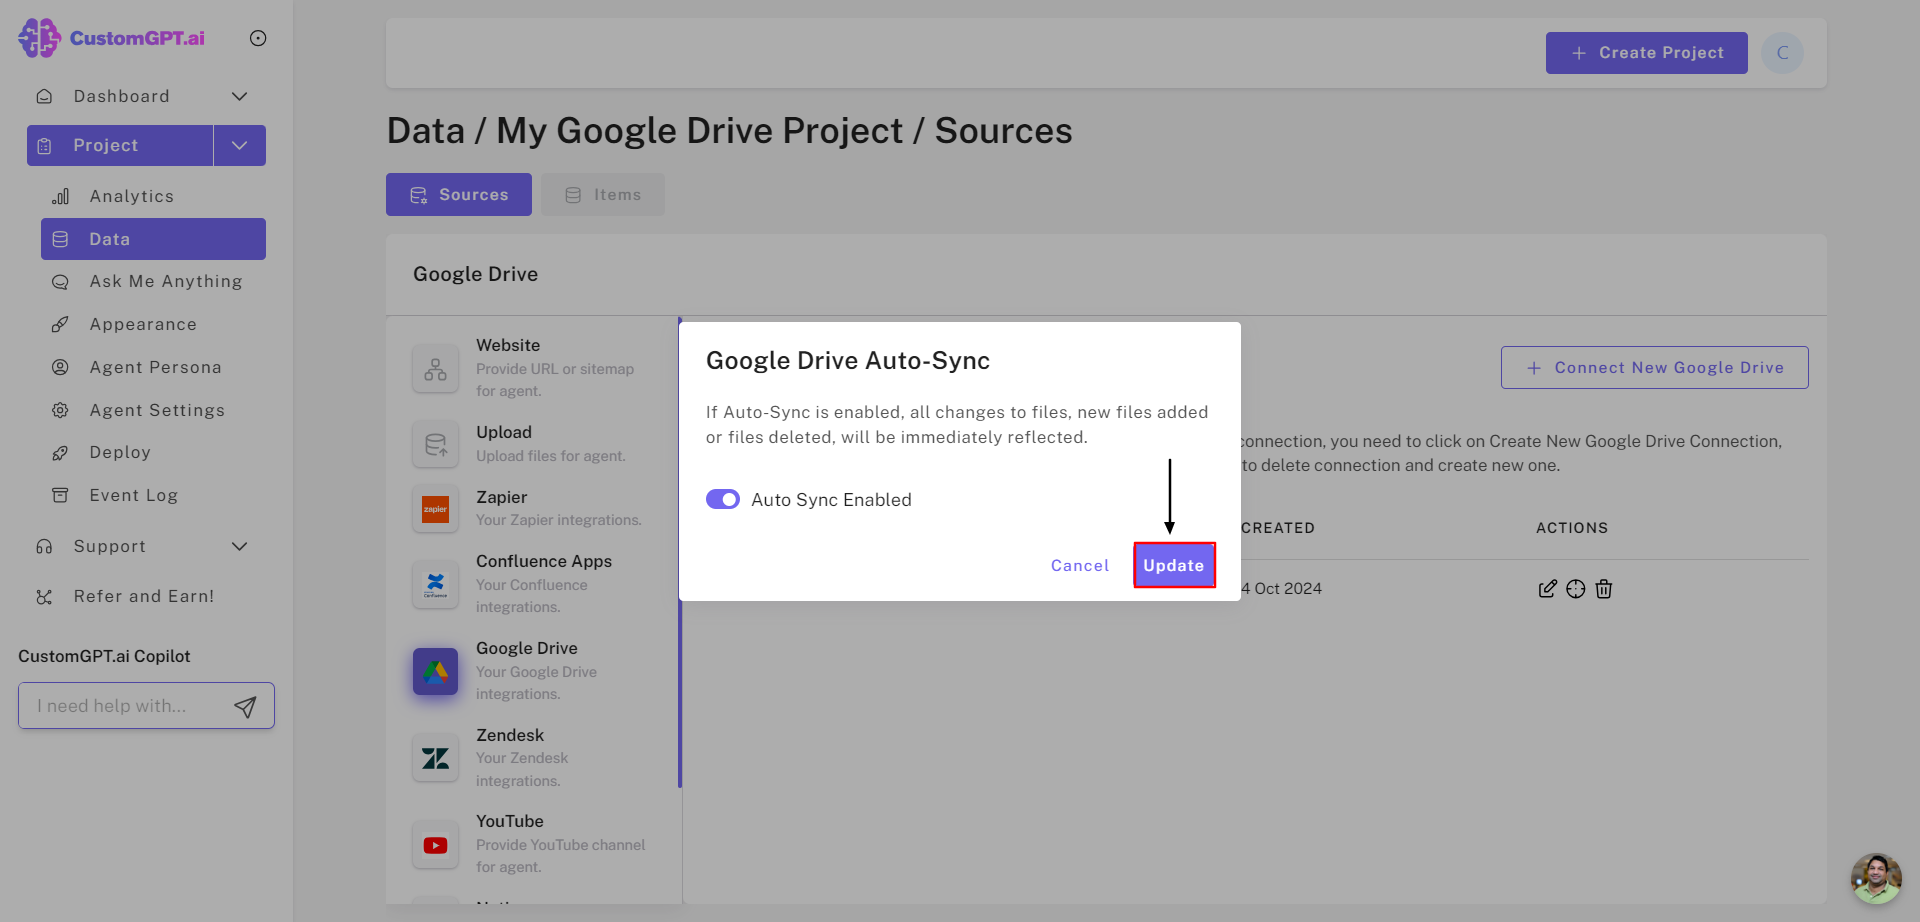Click the Support headset icon
Image resolution: width=1920 pixels, height=922 pixels.
(44, 546)
